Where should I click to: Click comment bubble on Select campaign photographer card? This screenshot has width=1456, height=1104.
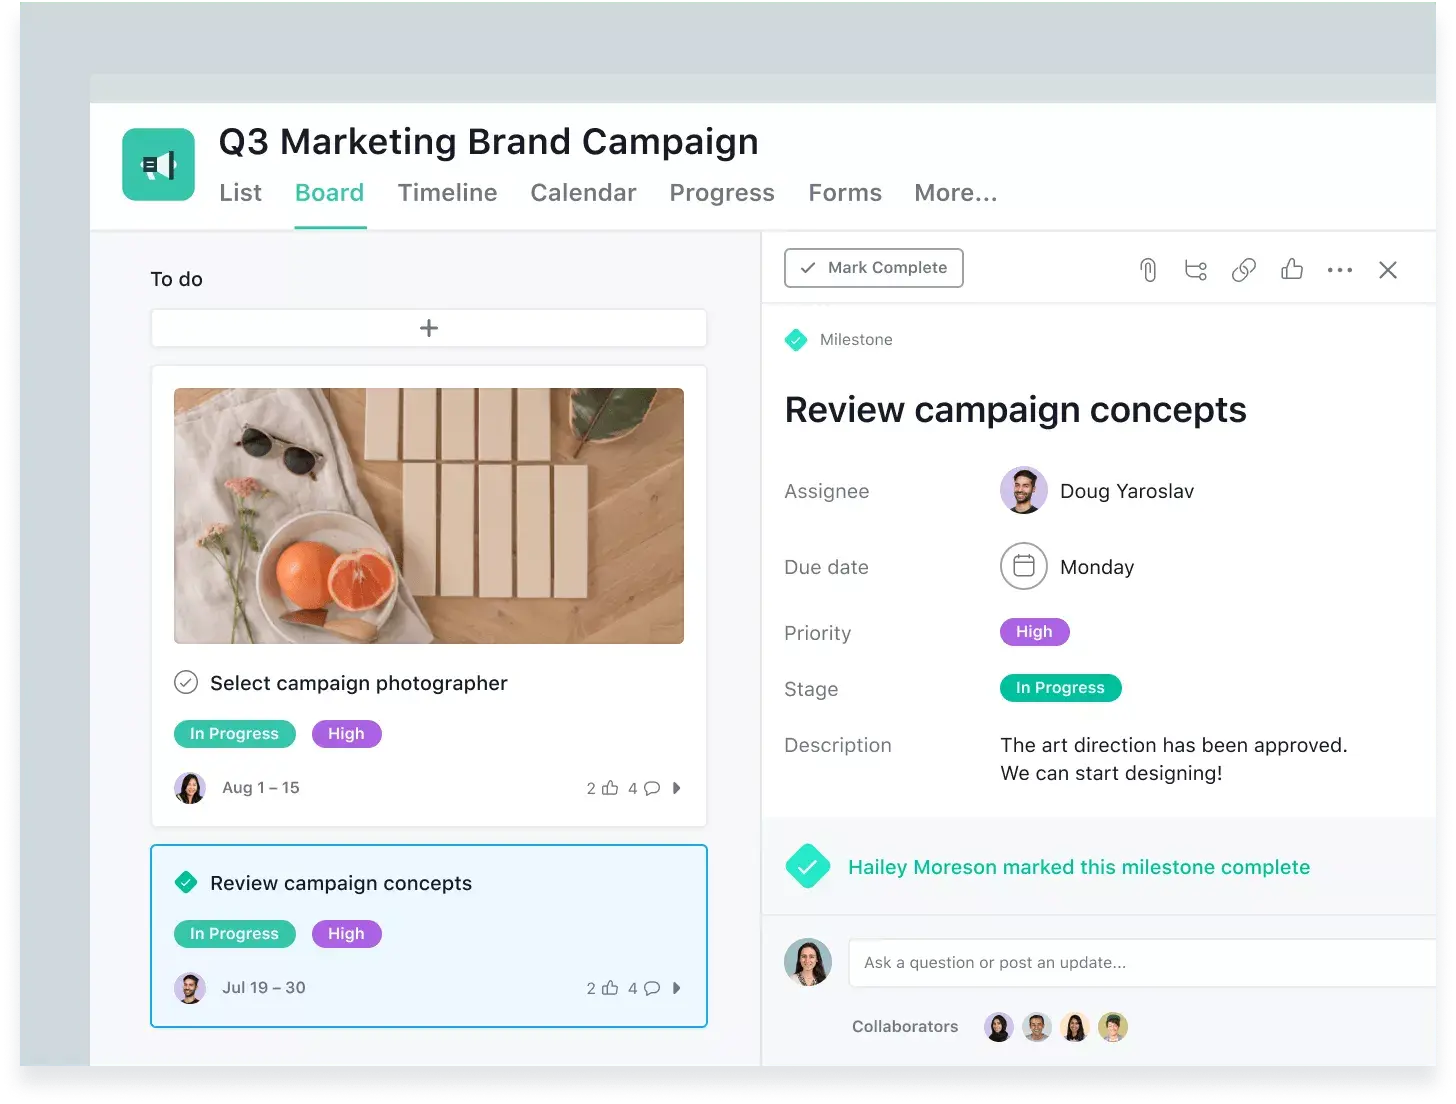[652, 788]
